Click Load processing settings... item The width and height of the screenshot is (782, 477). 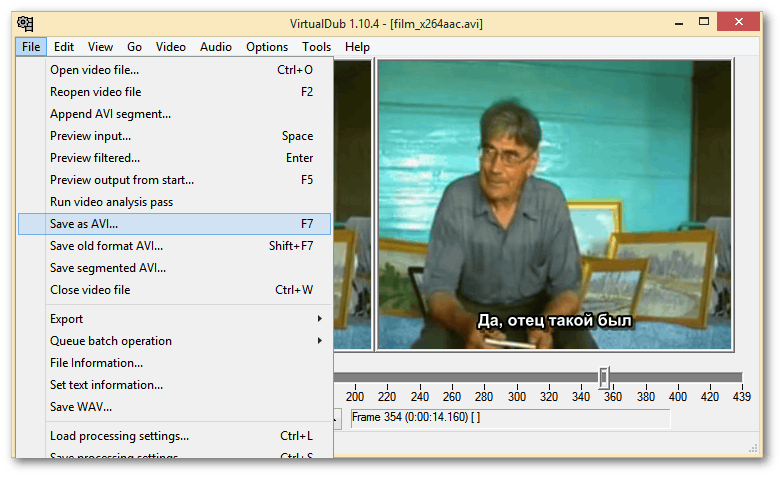[119, 436]
